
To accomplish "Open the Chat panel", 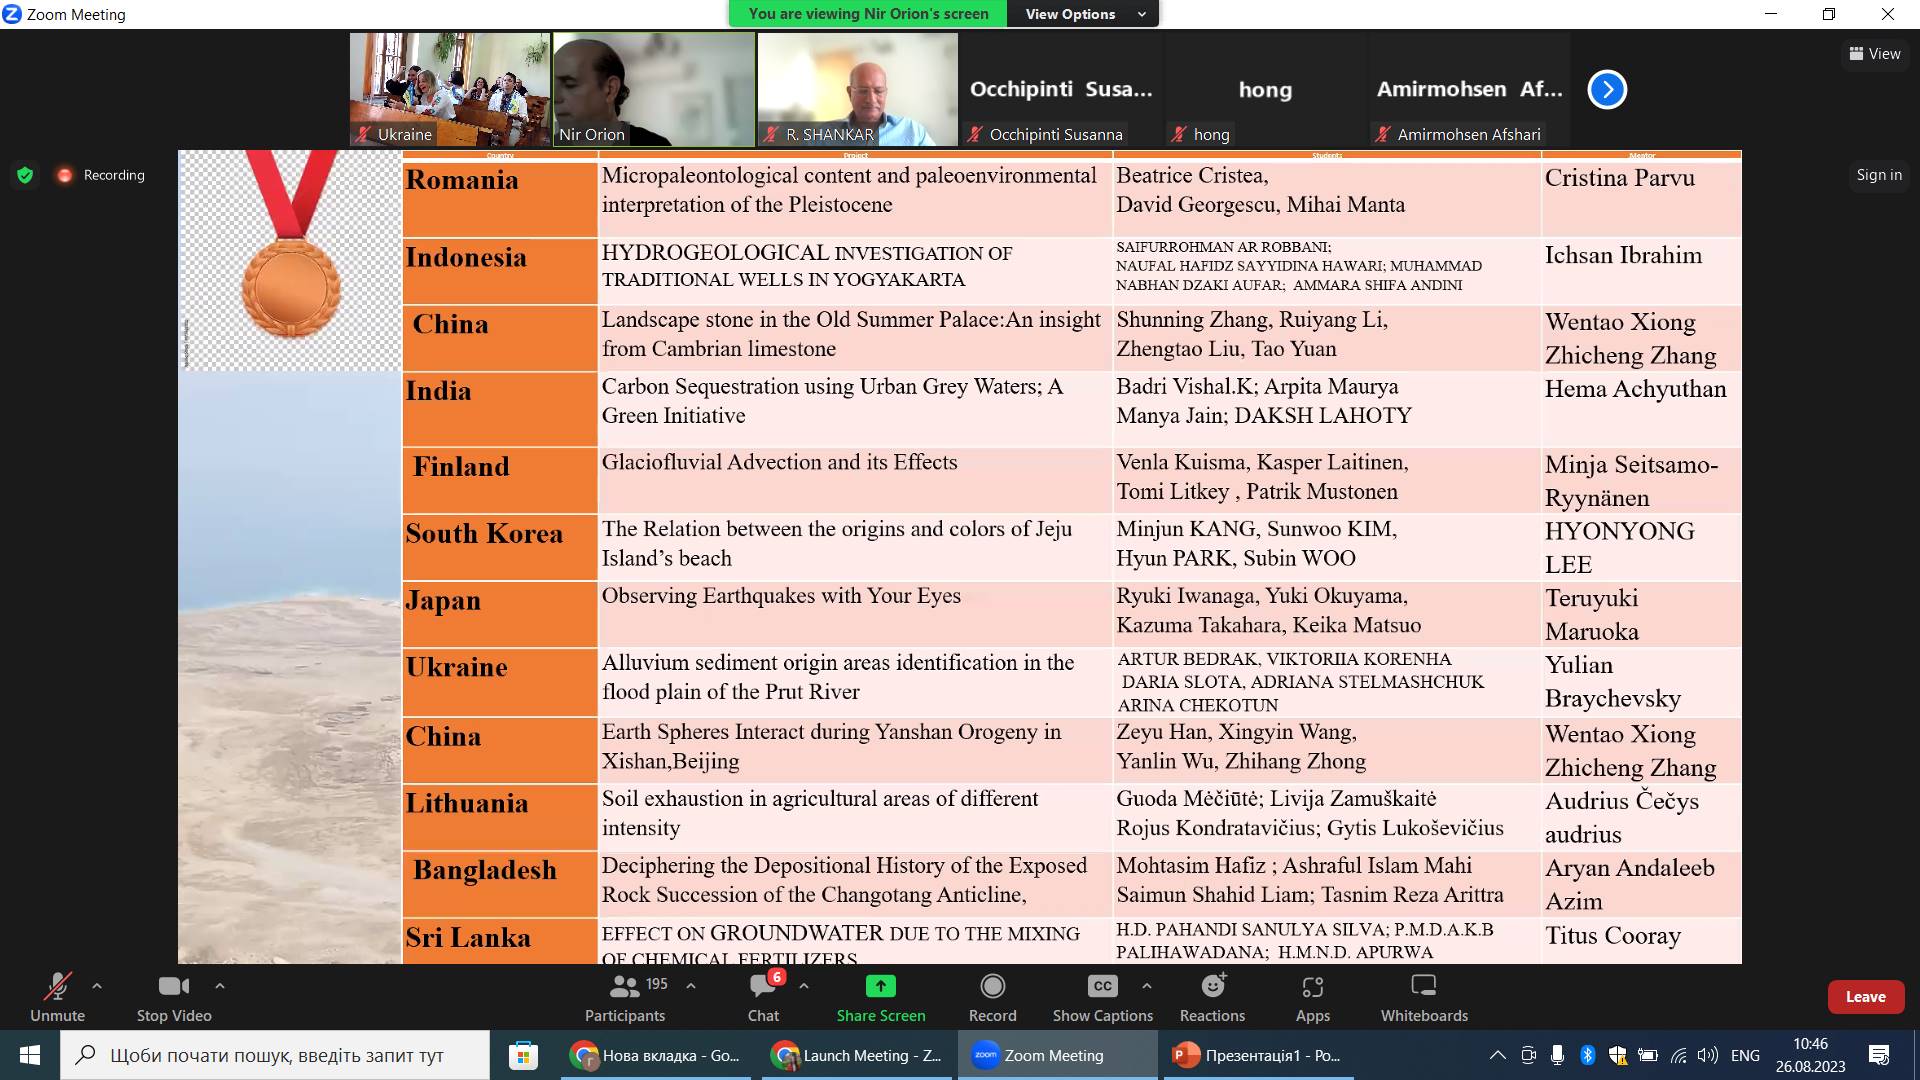I will pyautogui.click(x=763, y=997).
